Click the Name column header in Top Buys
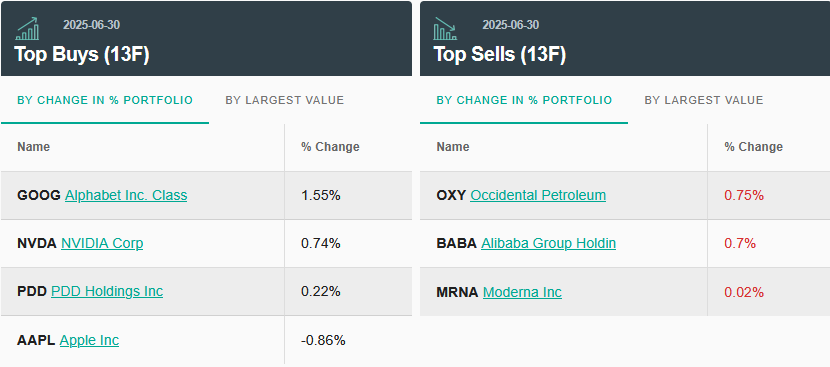This screenshot has height=367, width=830. tap(33, 147)
